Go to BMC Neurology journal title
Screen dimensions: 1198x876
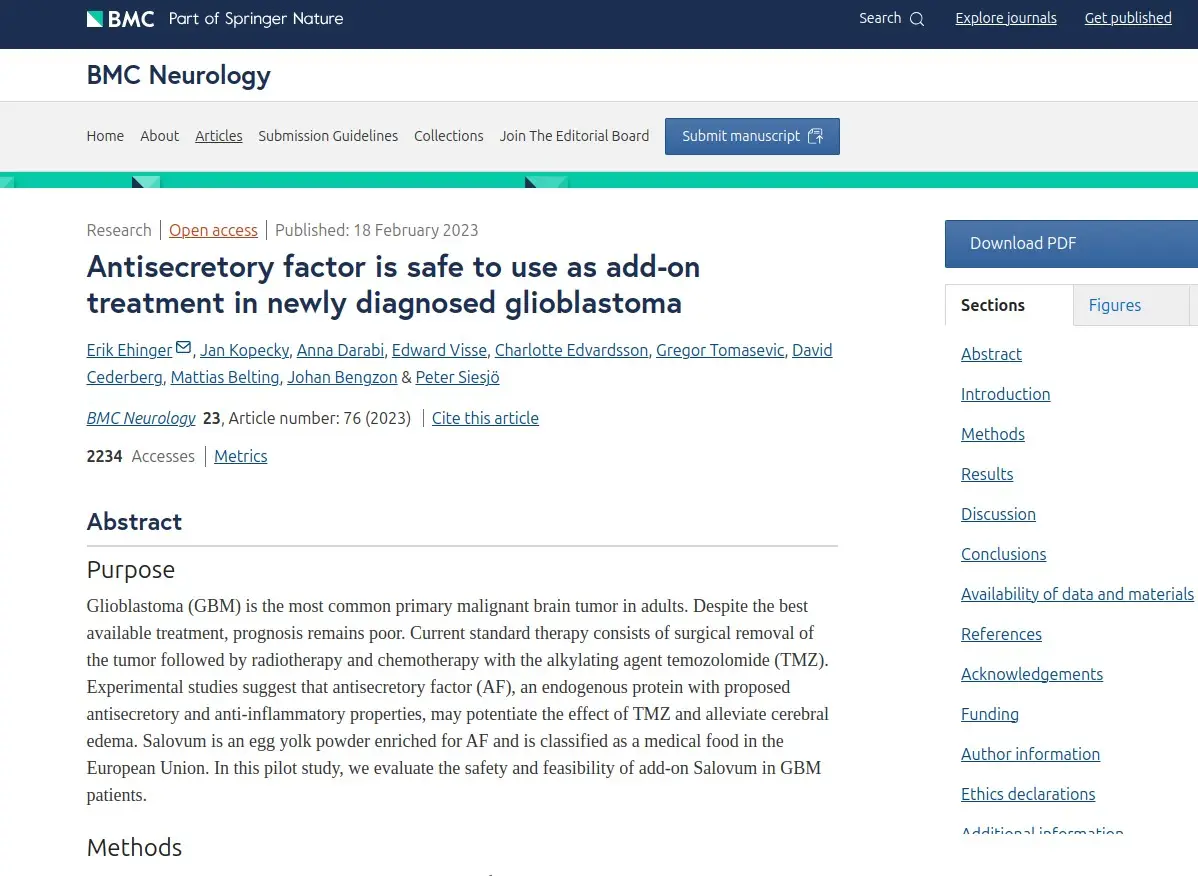(x=179, y=76)
